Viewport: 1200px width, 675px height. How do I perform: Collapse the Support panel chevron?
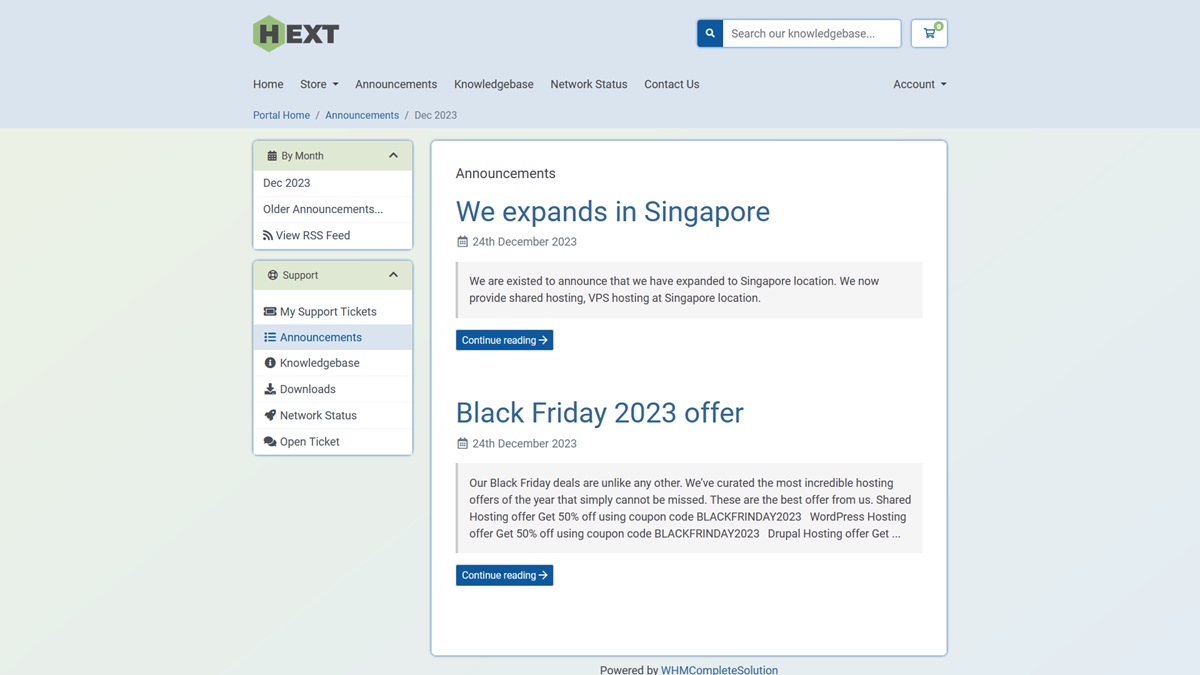click(x=393, y=275)
